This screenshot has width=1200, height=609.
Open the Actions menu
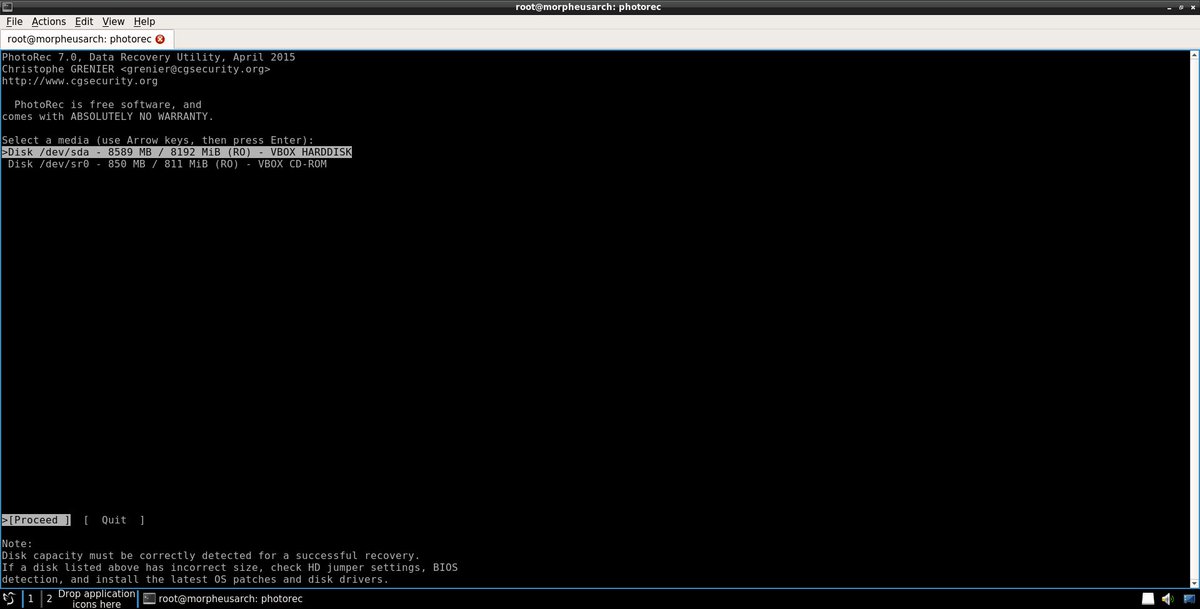[48, 21]
